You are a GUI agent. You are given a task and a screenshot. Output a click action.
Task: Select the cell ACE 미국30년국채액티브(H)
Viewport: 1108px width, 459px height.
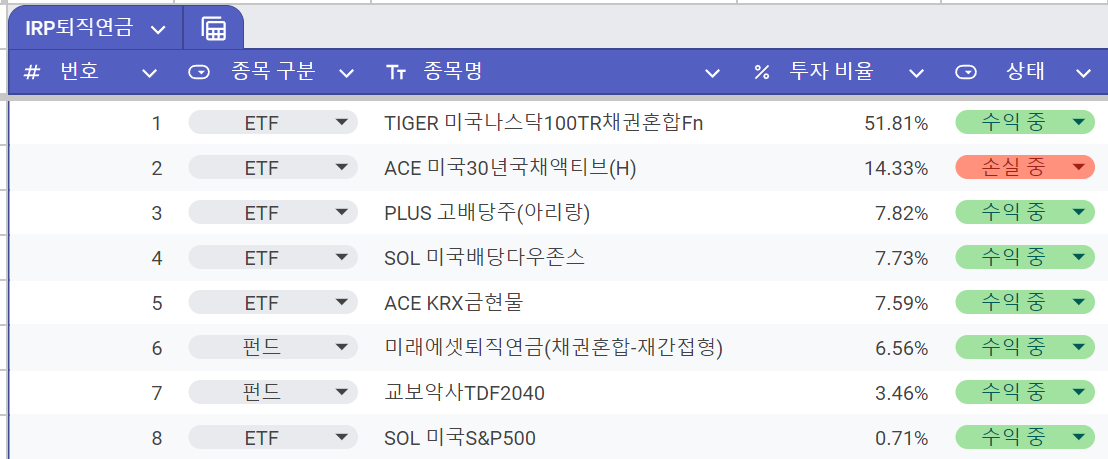coord(553,168)
